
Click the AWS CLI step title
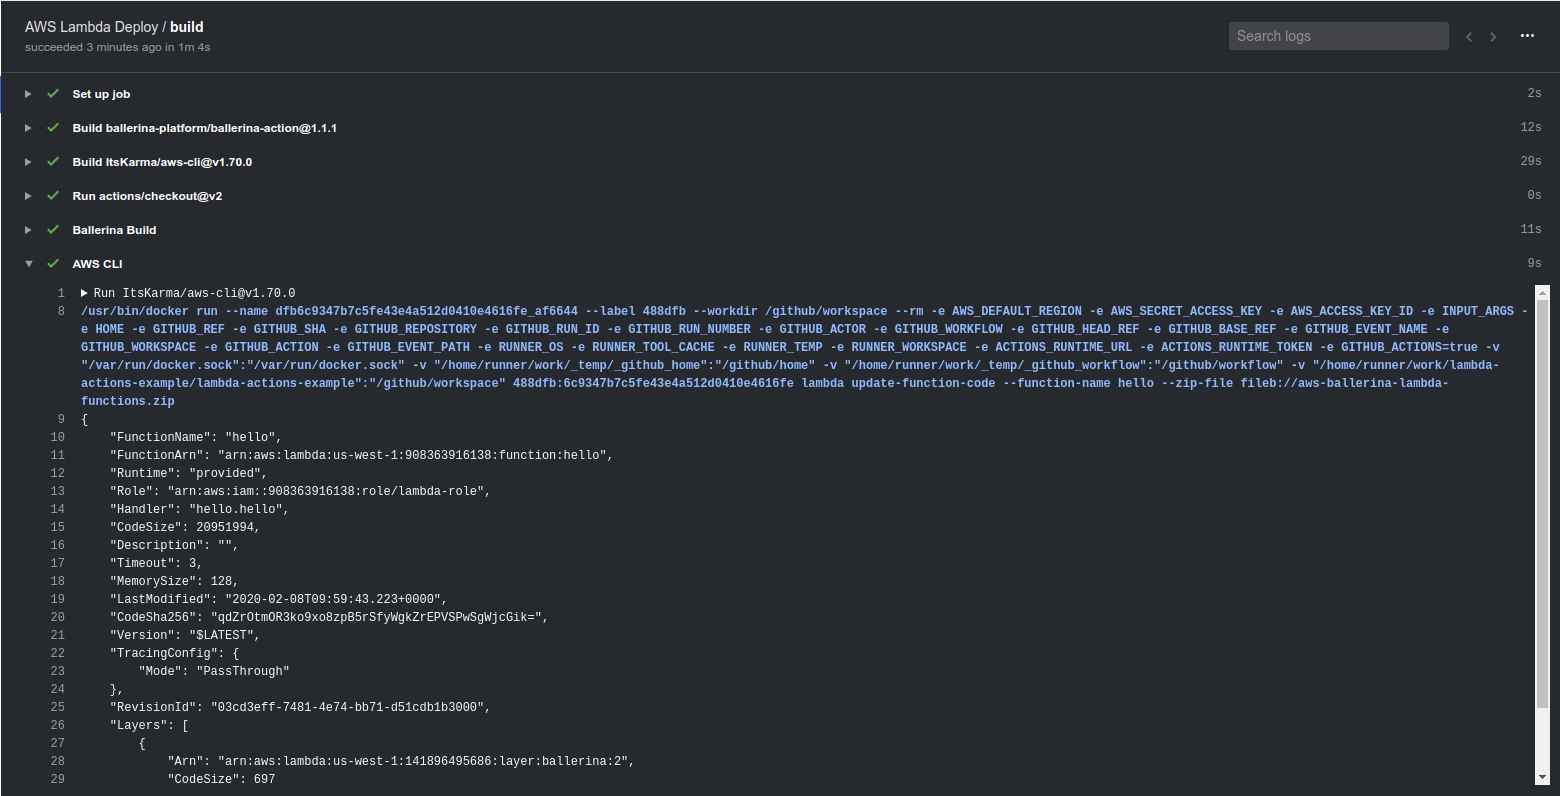(97, 264)
